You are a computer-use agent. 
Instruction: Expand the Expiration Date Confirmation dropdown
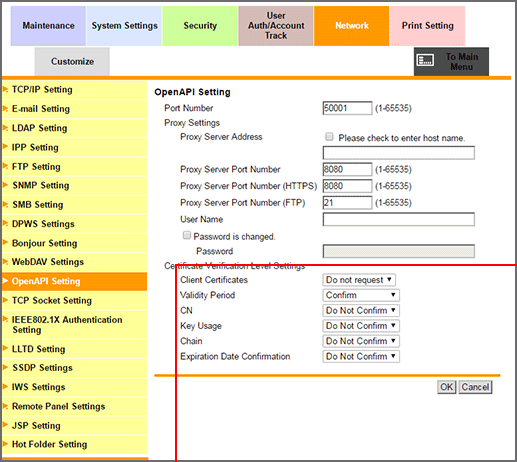tap(361, 356)
